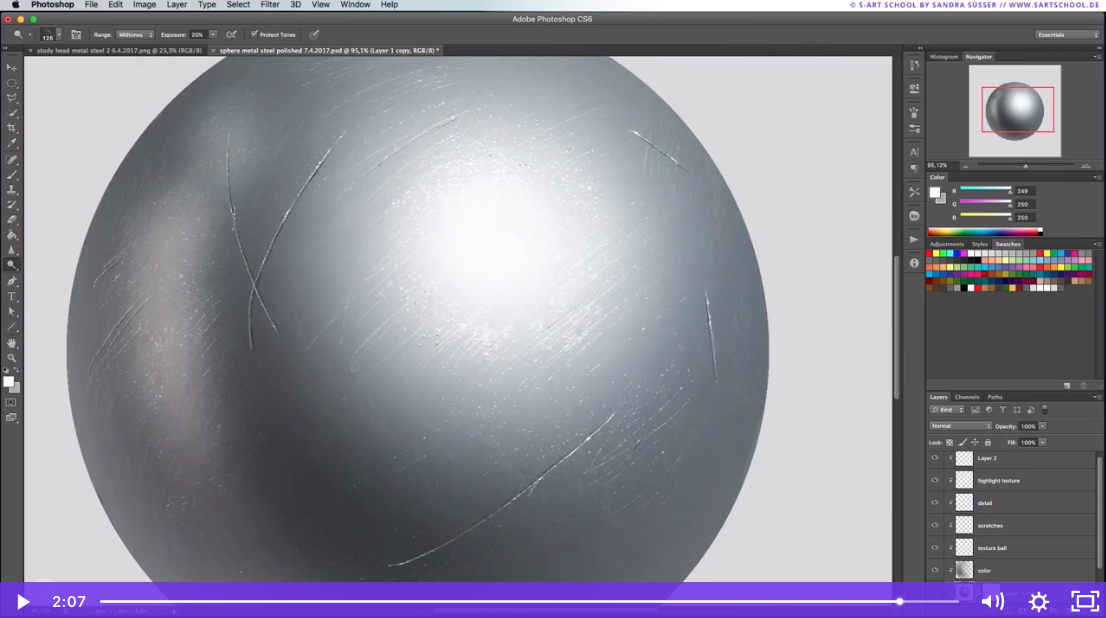Switch to the Channels tab
This screenshot has width=1106, height=618.
(967, 397)
